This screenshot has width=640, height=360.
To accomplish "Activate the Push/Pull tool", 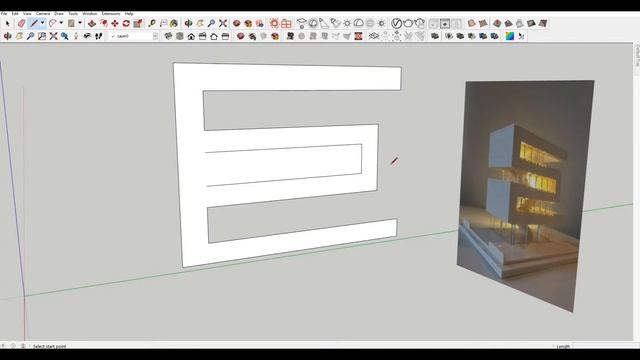I will (92, 24).
